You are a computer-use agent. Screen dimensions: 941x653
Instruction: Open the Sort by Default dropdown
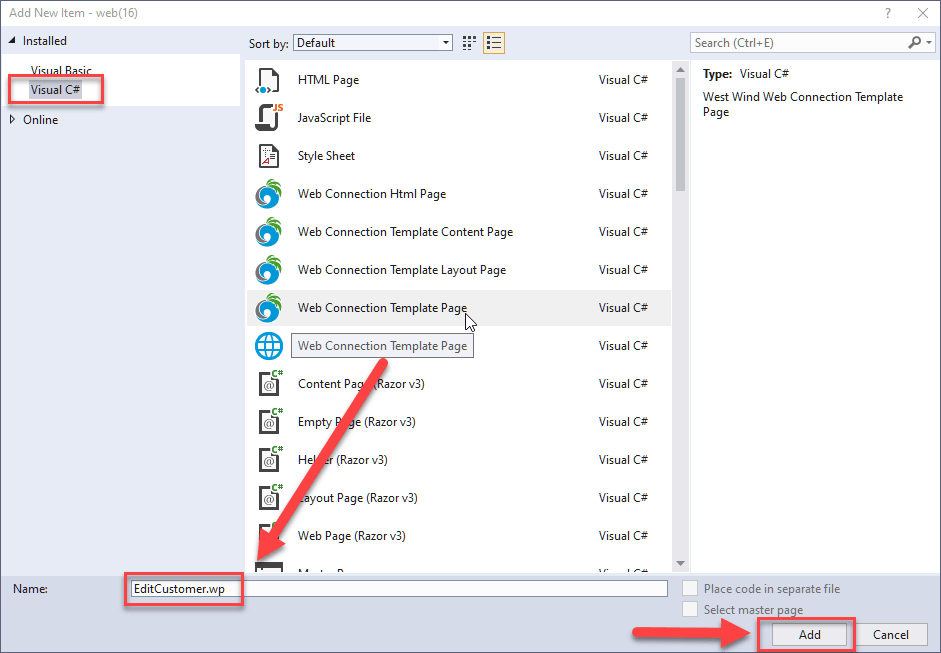coord(373,43)
